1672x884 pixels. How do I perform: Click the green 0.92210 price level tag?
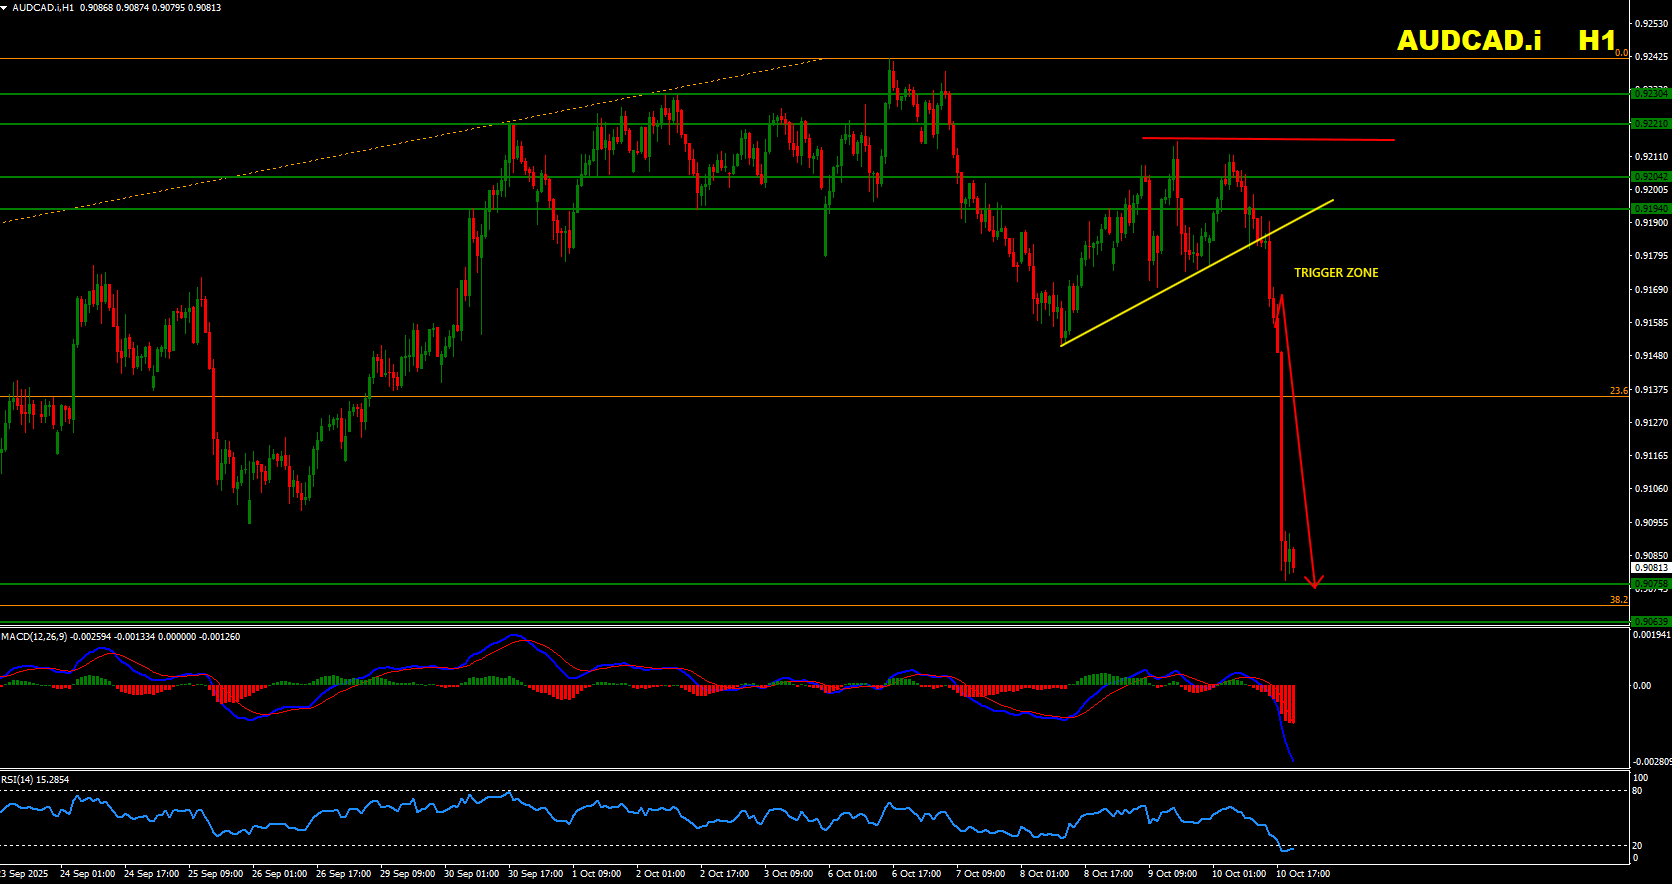pyautogui.click(x=1650, y=124)
